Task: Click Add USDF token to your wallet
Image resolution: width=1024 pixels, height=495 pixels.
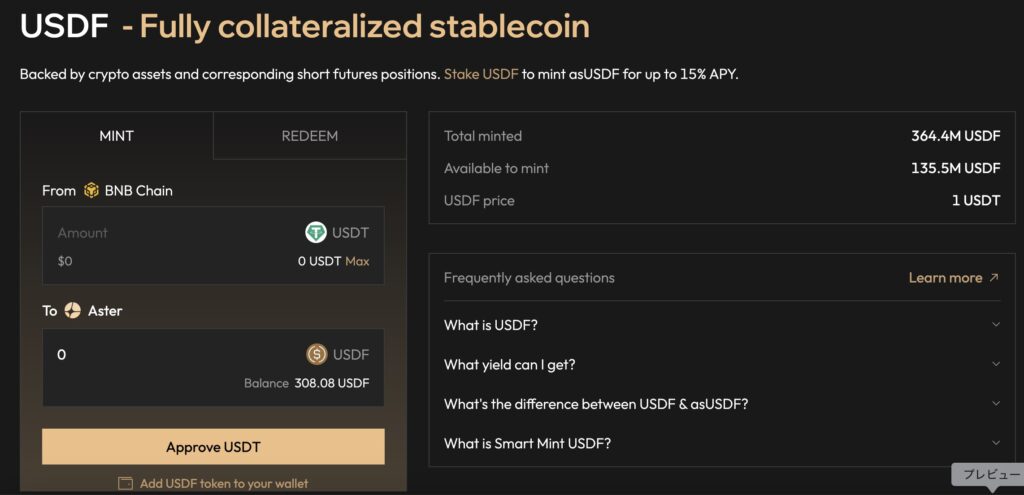Action: tap(224, 484)
